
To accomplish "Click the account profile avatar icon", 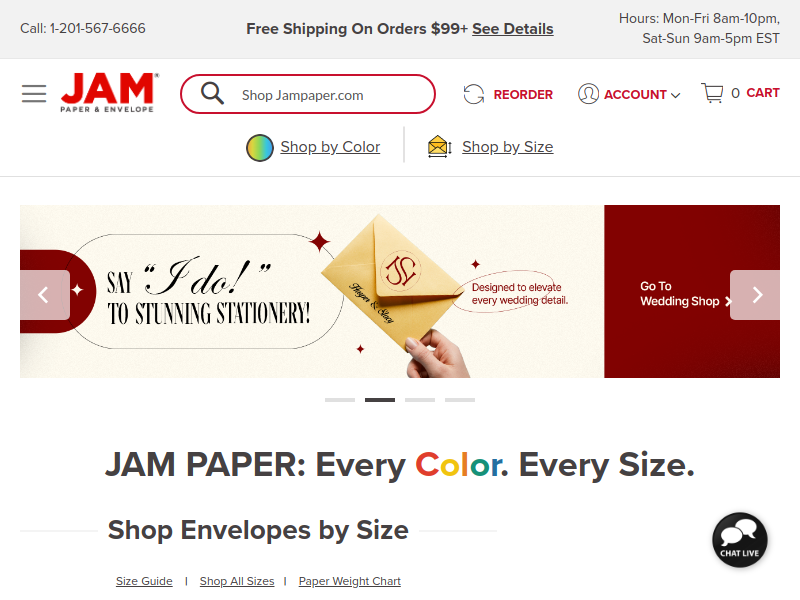I will [588, 94].
